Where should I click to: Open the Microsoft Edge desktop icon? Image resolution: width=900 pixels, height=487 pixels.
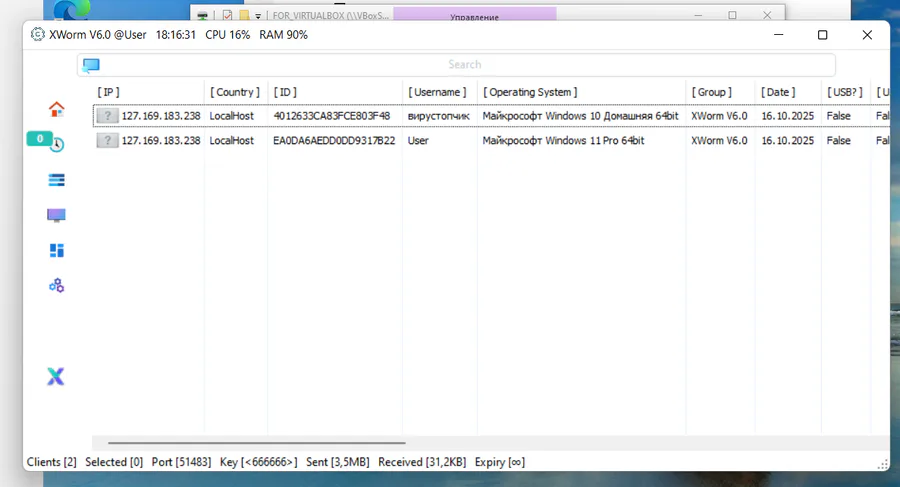72,10
